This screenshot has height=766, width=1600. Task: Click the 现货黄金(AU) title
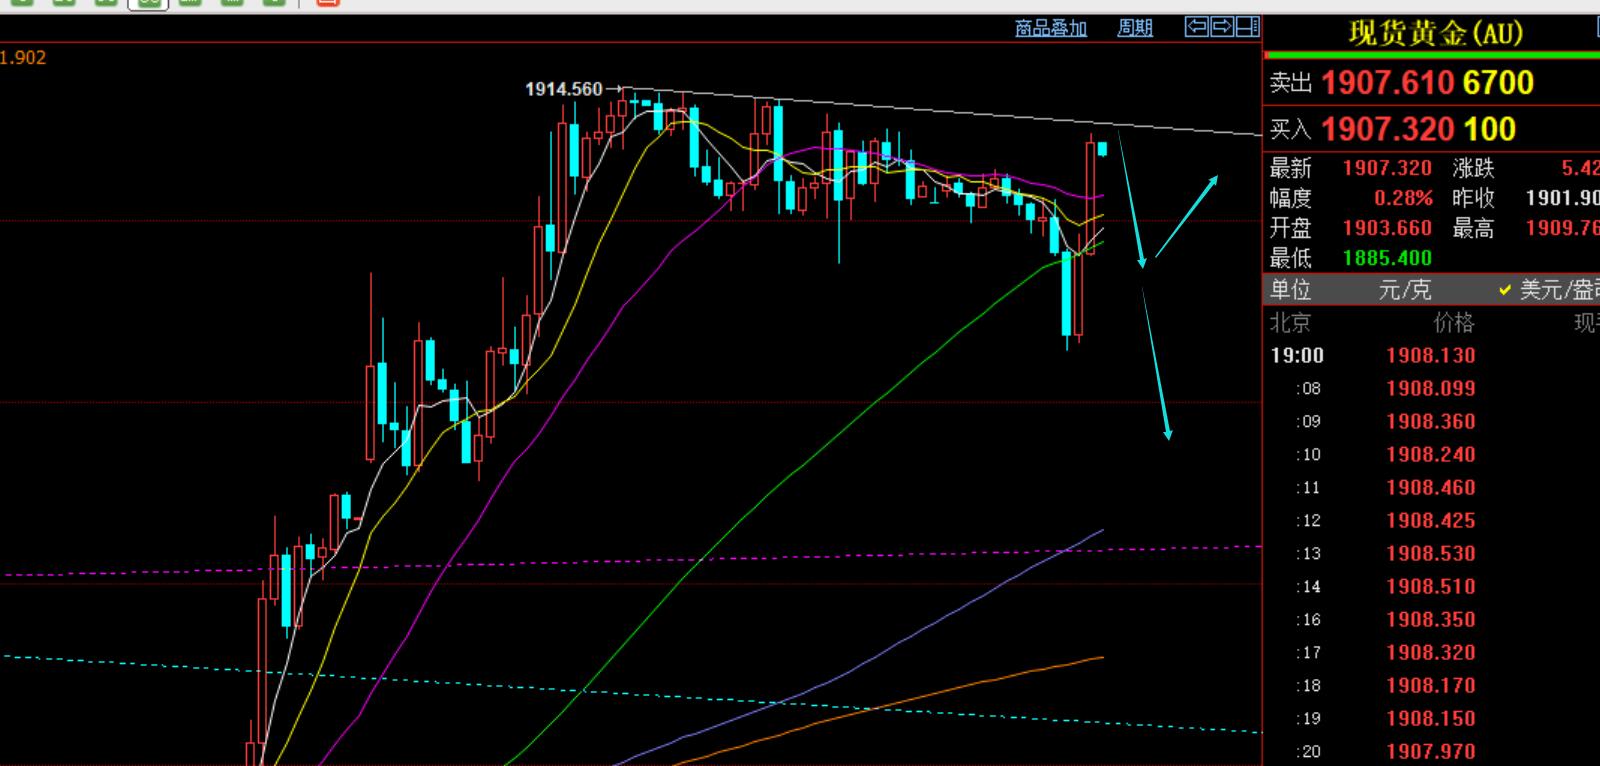[1435, 33]
